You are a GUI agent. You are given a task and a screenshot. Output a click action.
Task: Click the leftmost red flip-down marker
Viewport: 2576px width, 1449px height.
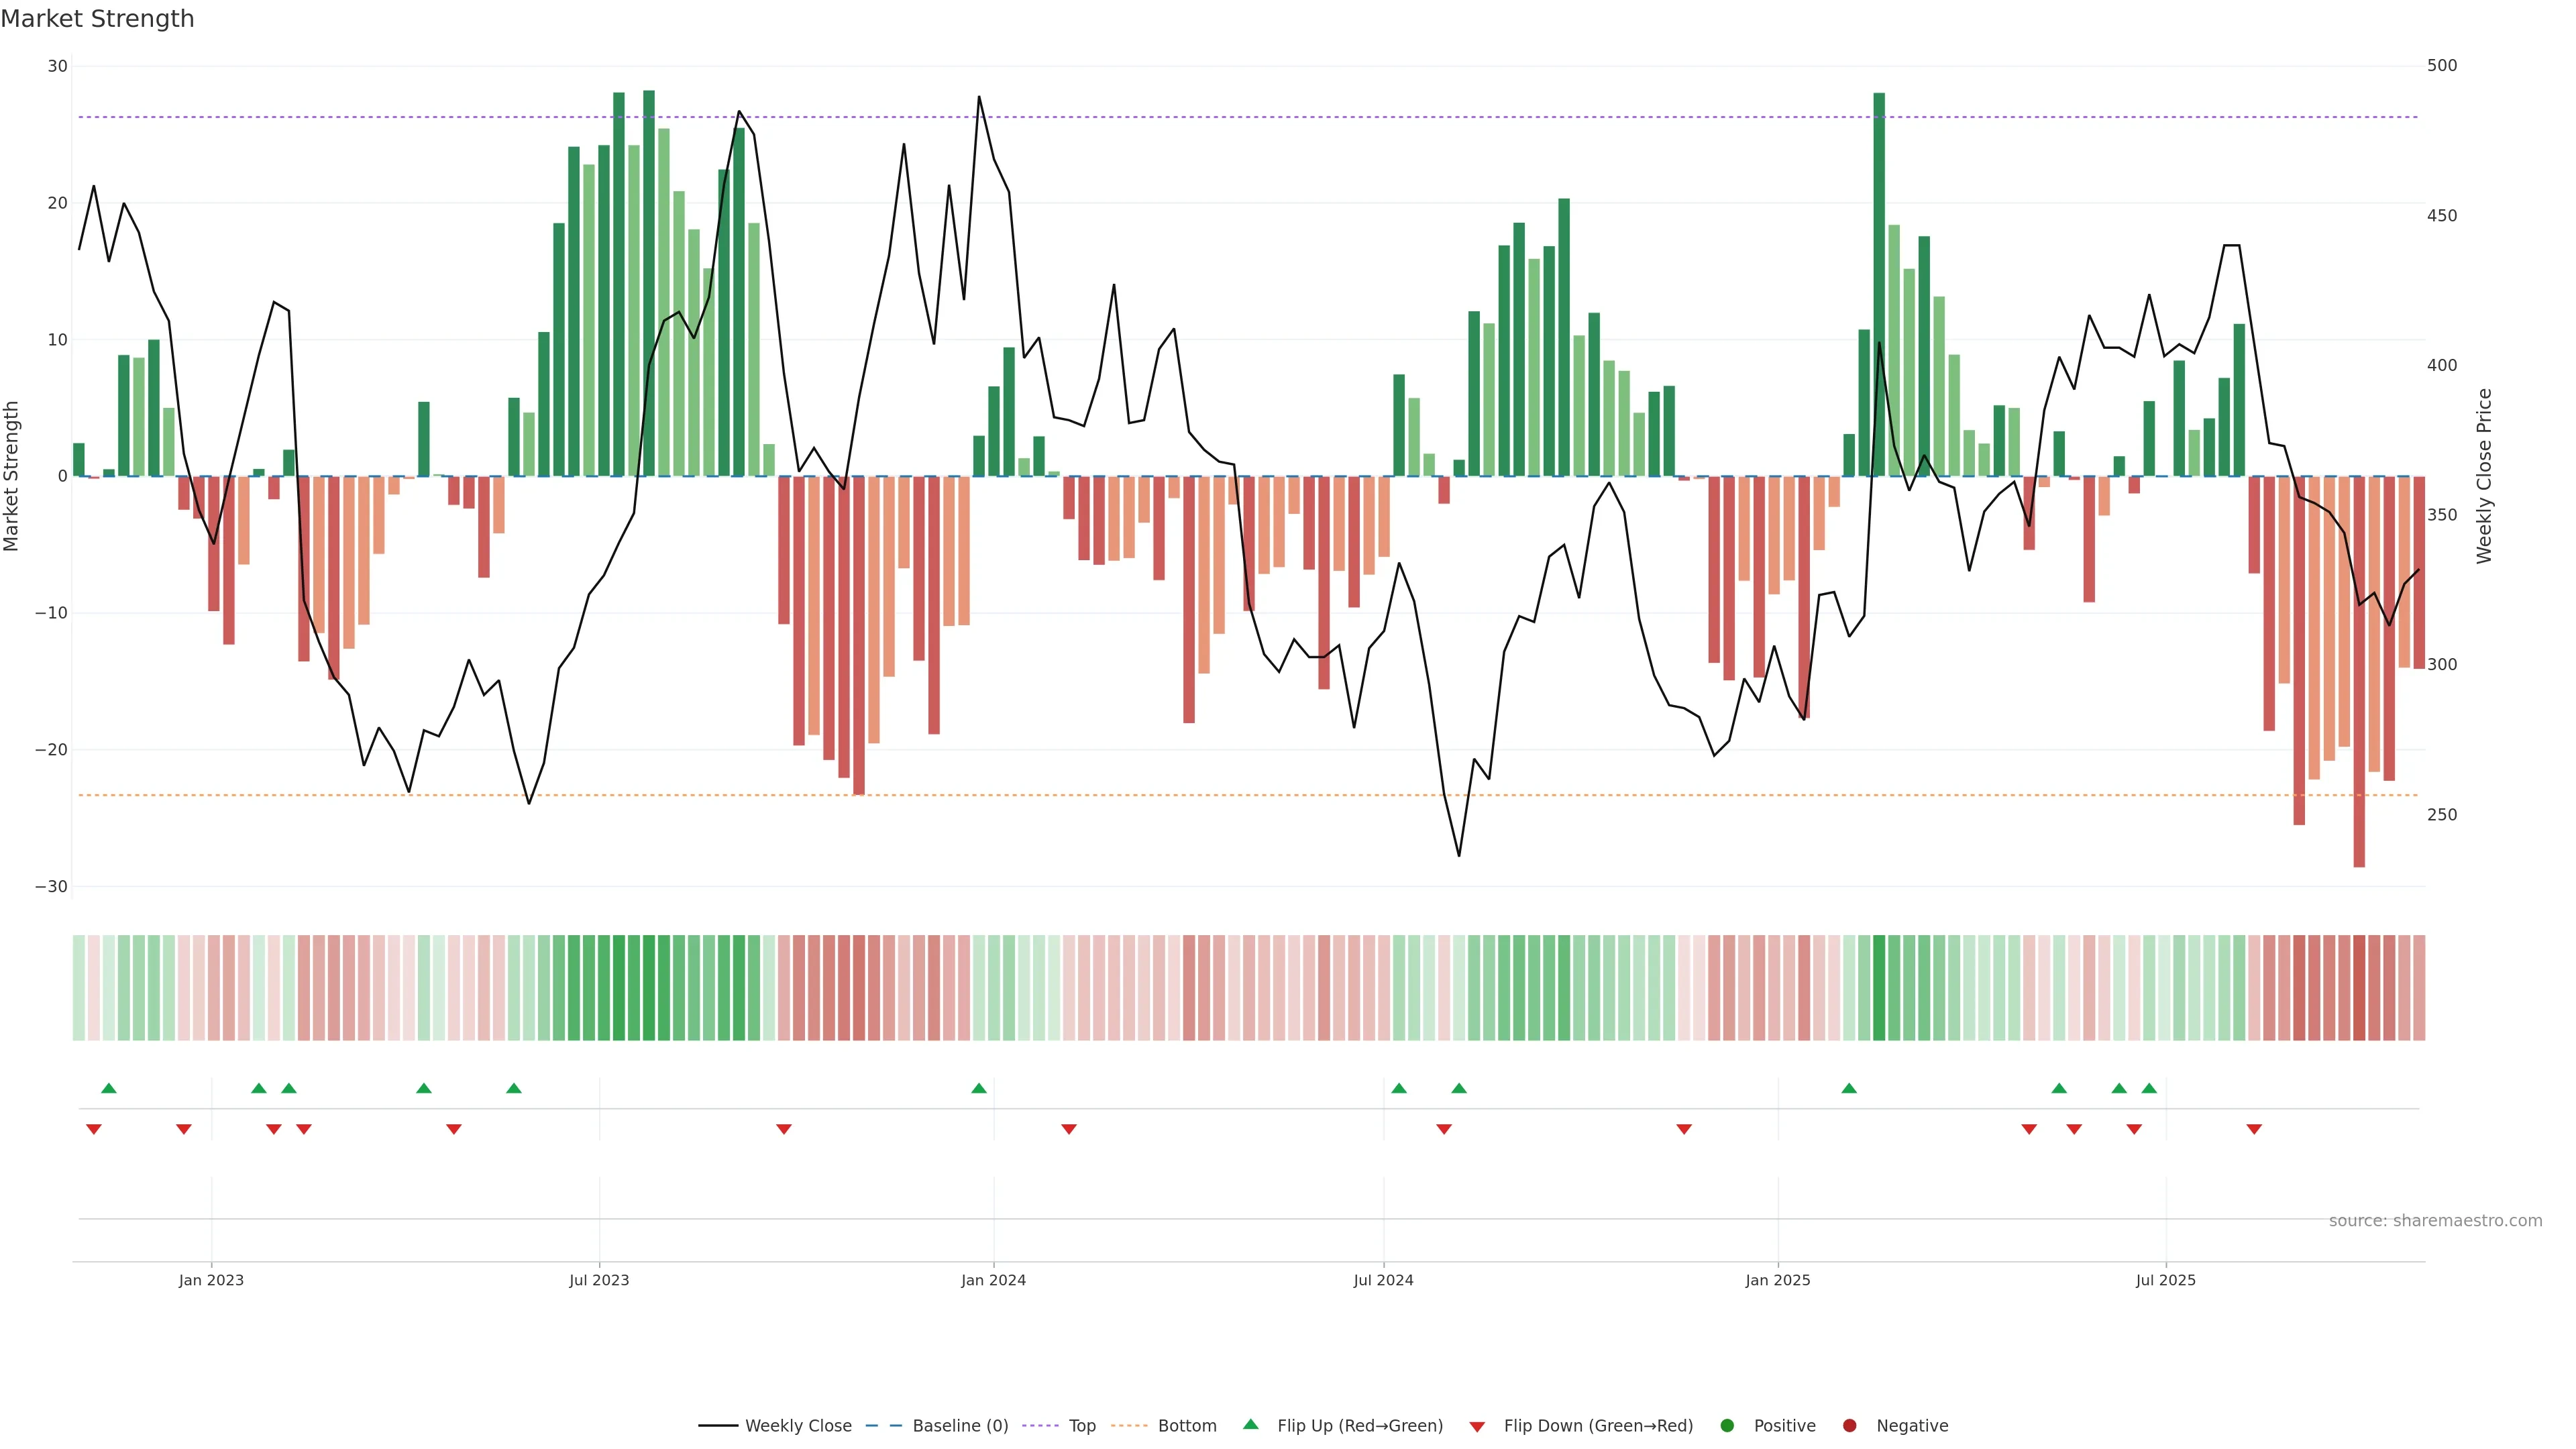(x=94, y=1129)
